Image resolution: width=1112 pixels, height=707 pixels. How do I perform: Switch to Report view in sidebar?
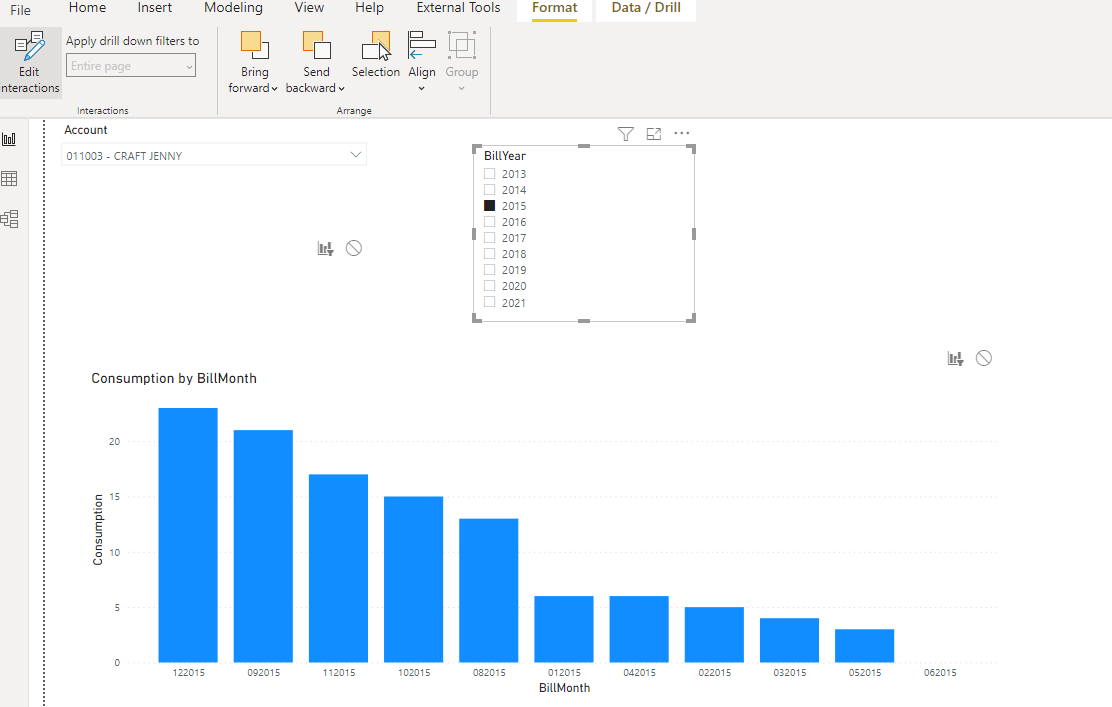(9, 139)
